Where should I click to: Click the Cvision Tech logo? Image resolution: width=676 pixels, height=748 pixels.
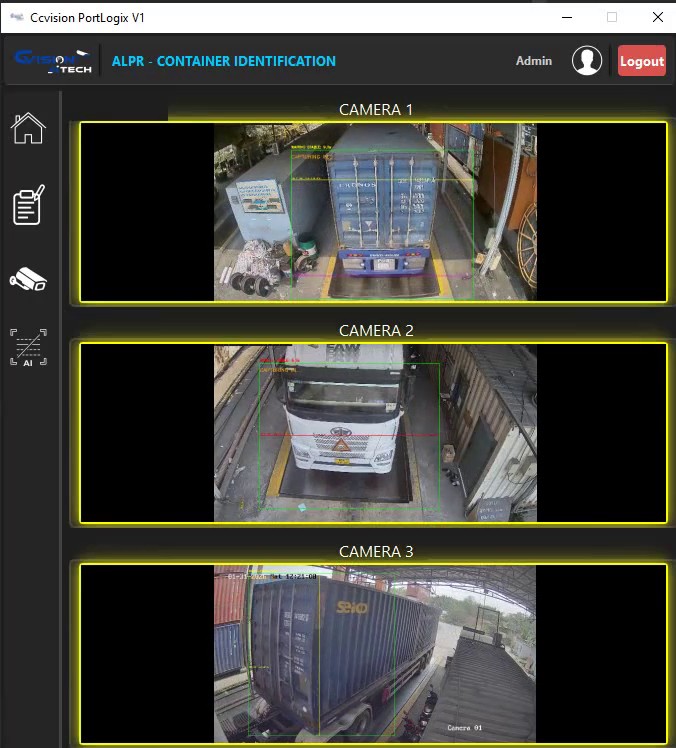tap(52, 61)
